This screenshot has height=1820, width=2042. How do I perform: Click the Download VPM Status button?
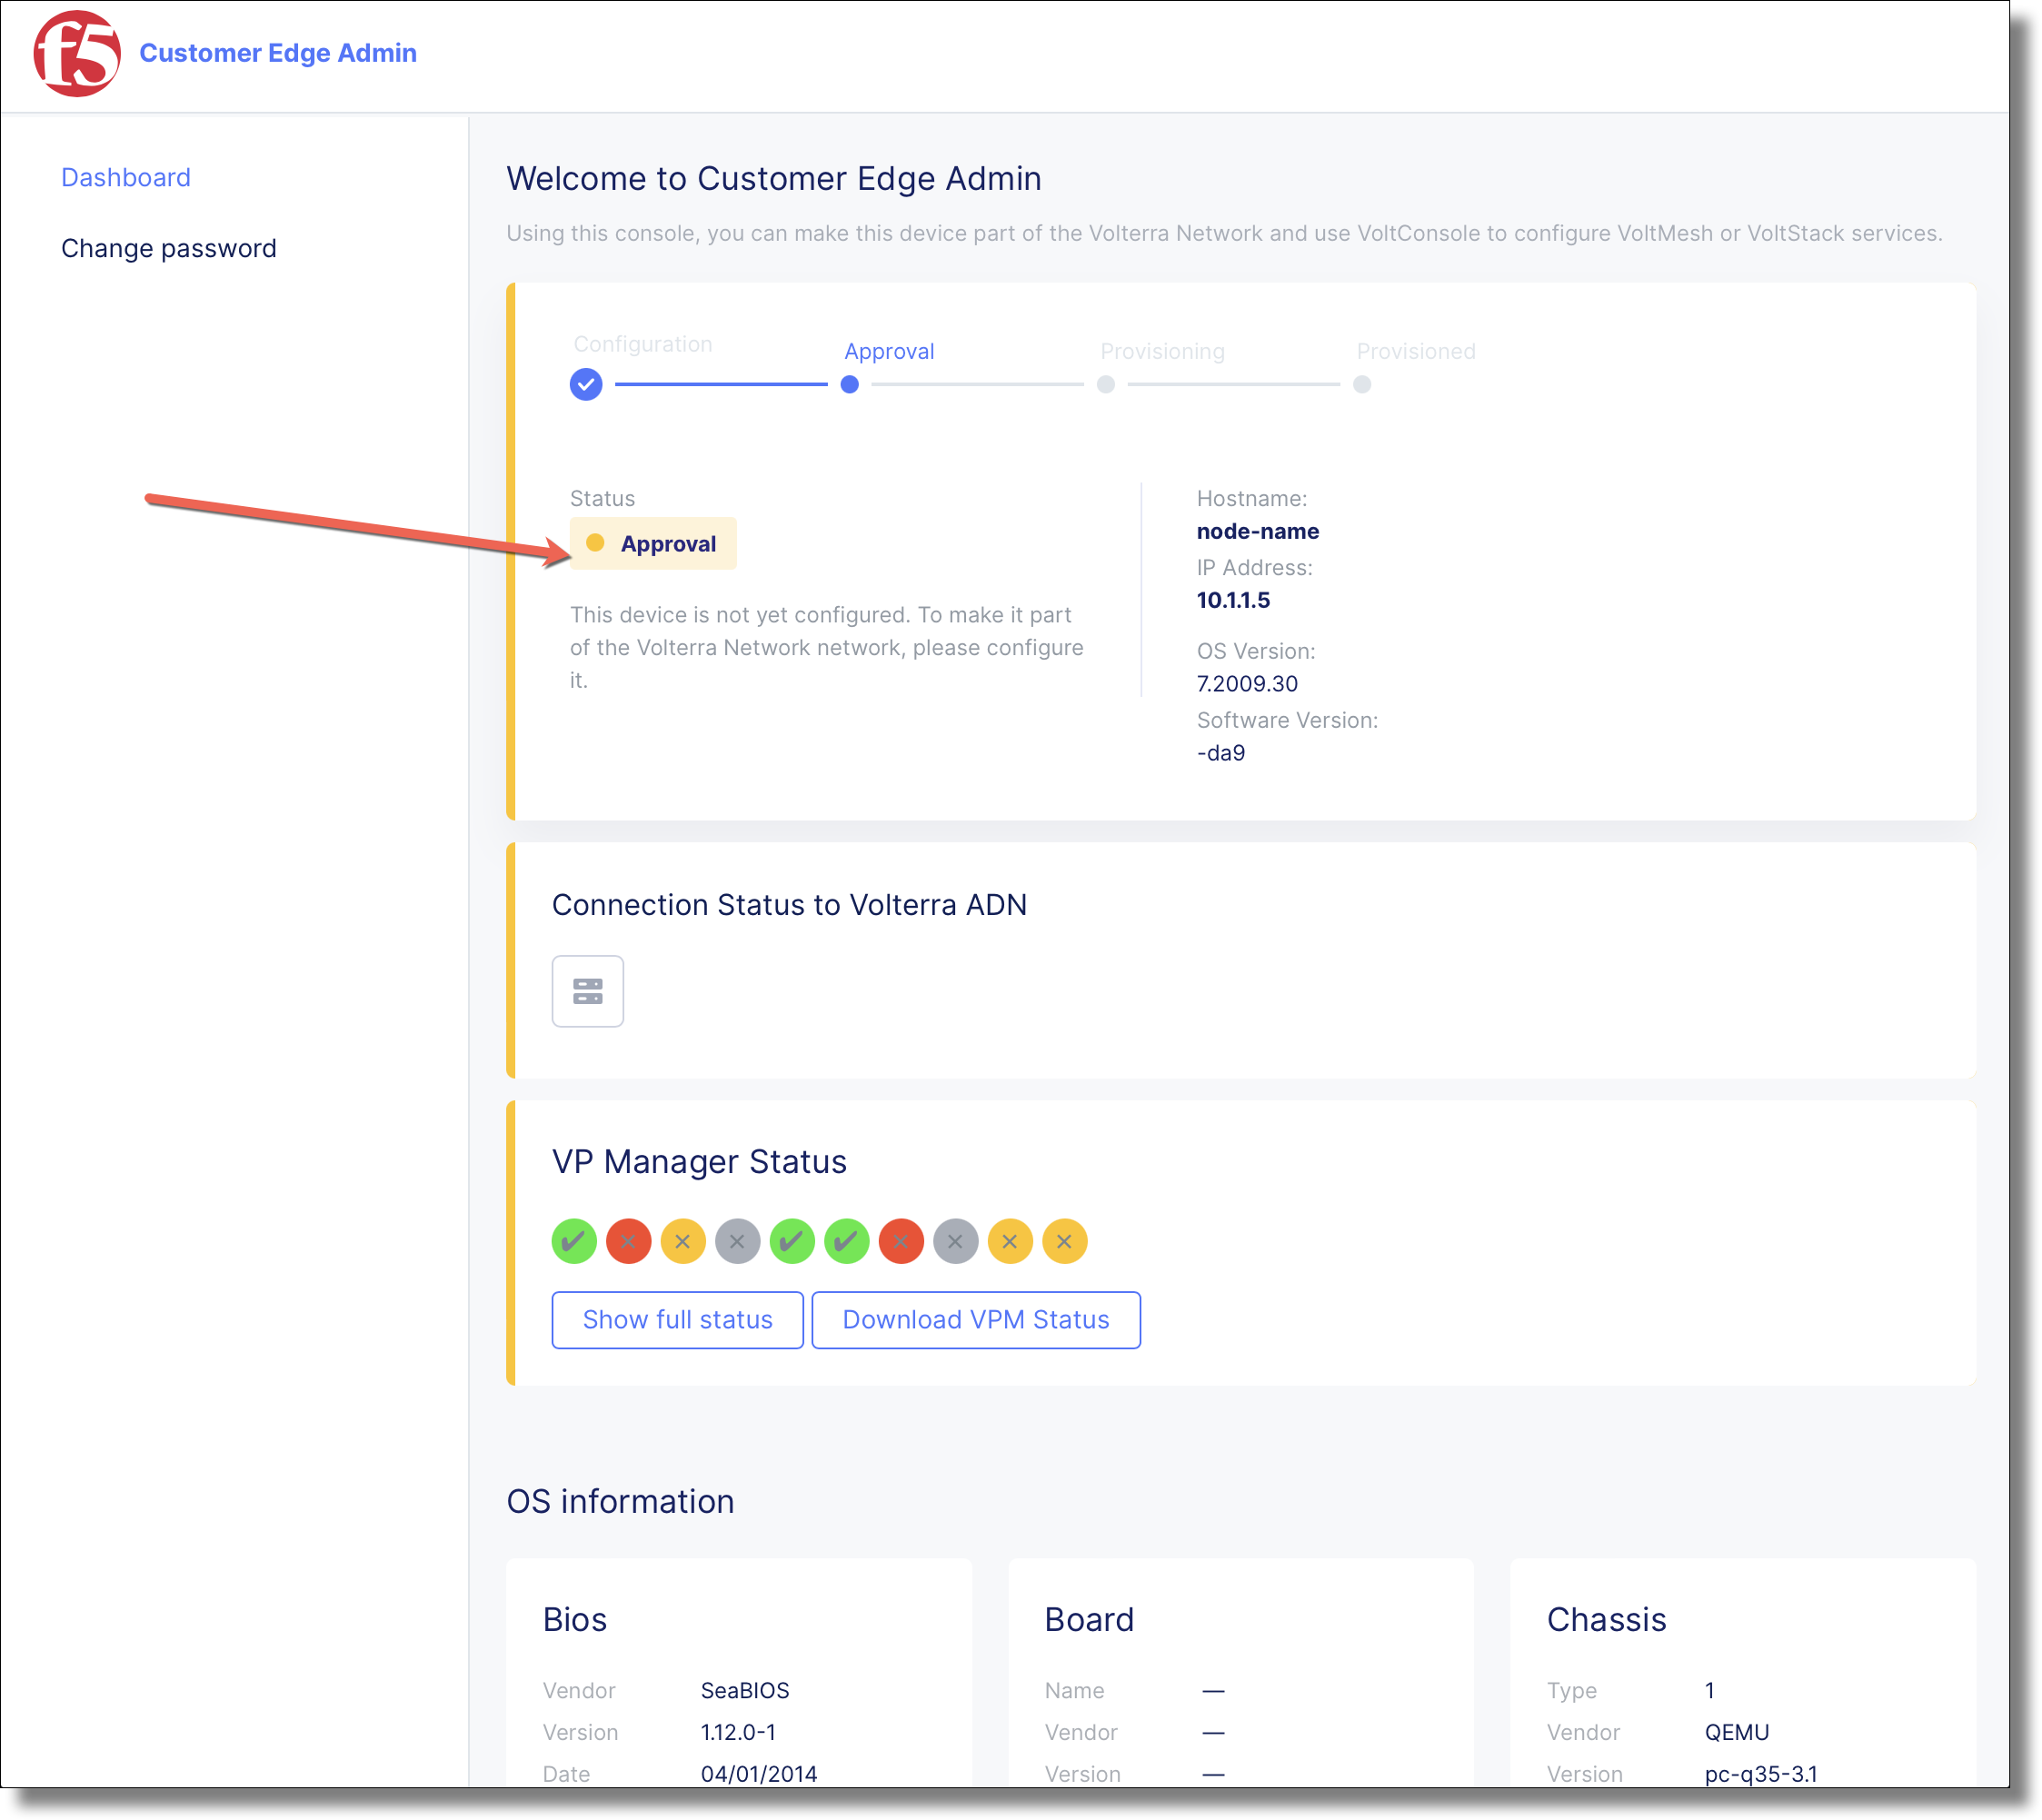click(x=976, y=1320)
